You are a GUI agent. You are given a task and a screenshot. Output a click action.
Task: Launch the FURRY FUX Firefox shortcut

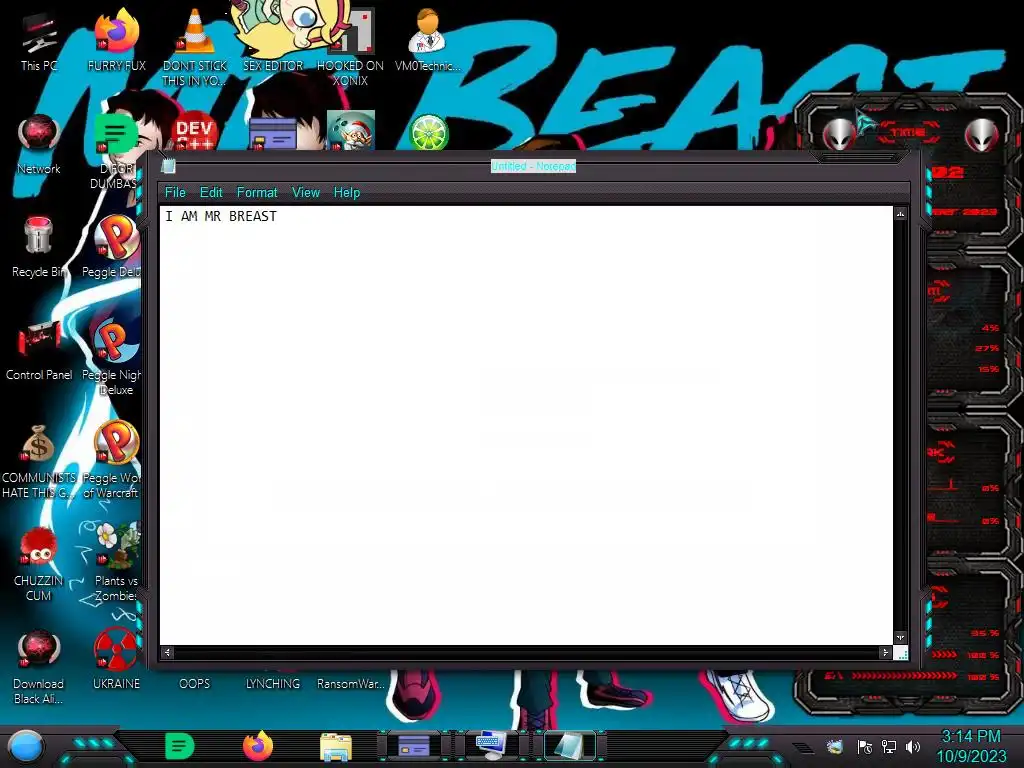(116, 39)
